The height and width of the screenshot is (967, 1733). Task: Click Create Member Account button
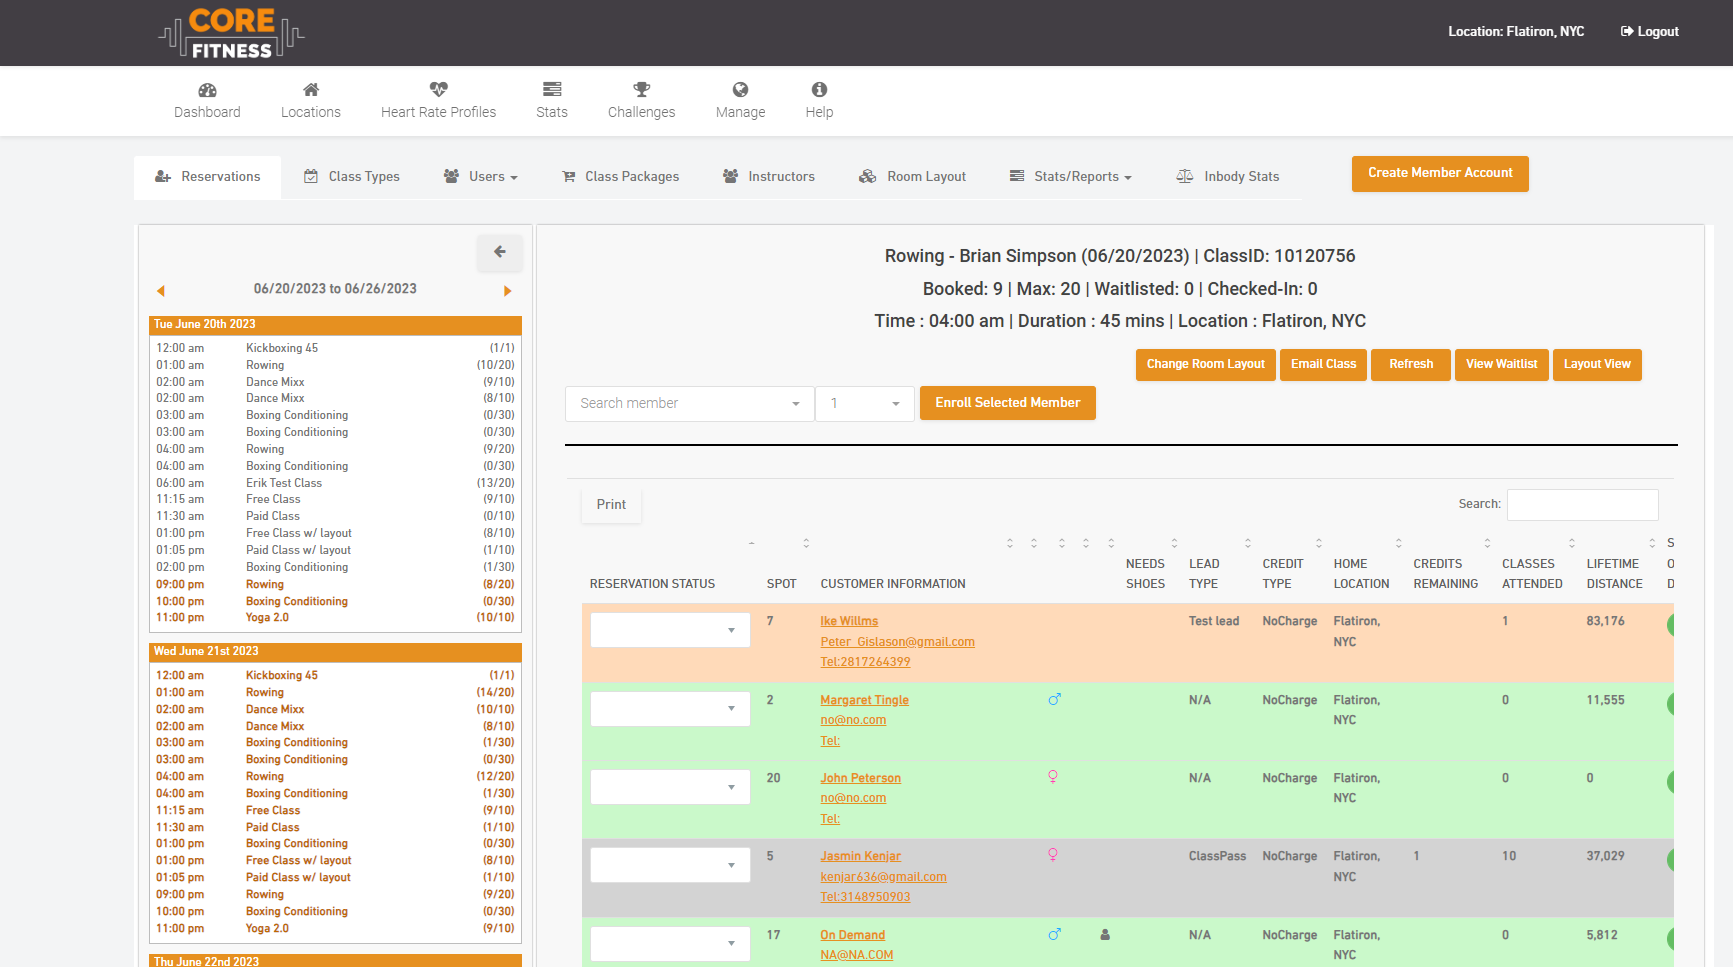click(1440, 173)
